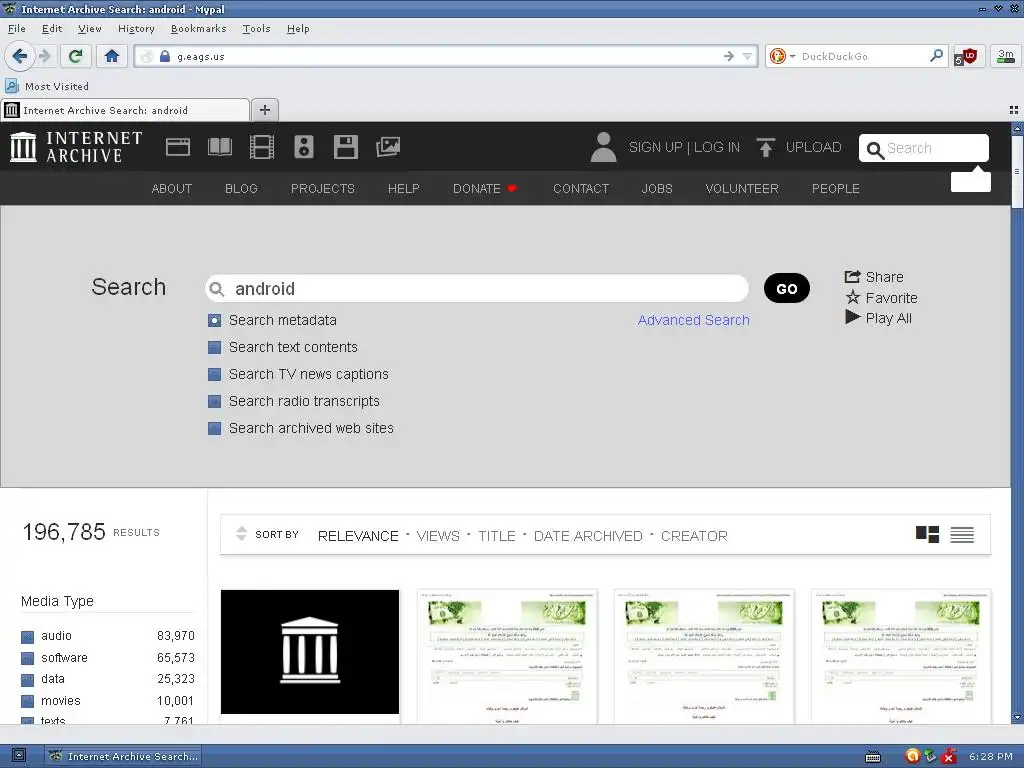This screenshot has height=768, width=1024.
Task: Click the Internet Archive logo
Action: tap(76, 147)
